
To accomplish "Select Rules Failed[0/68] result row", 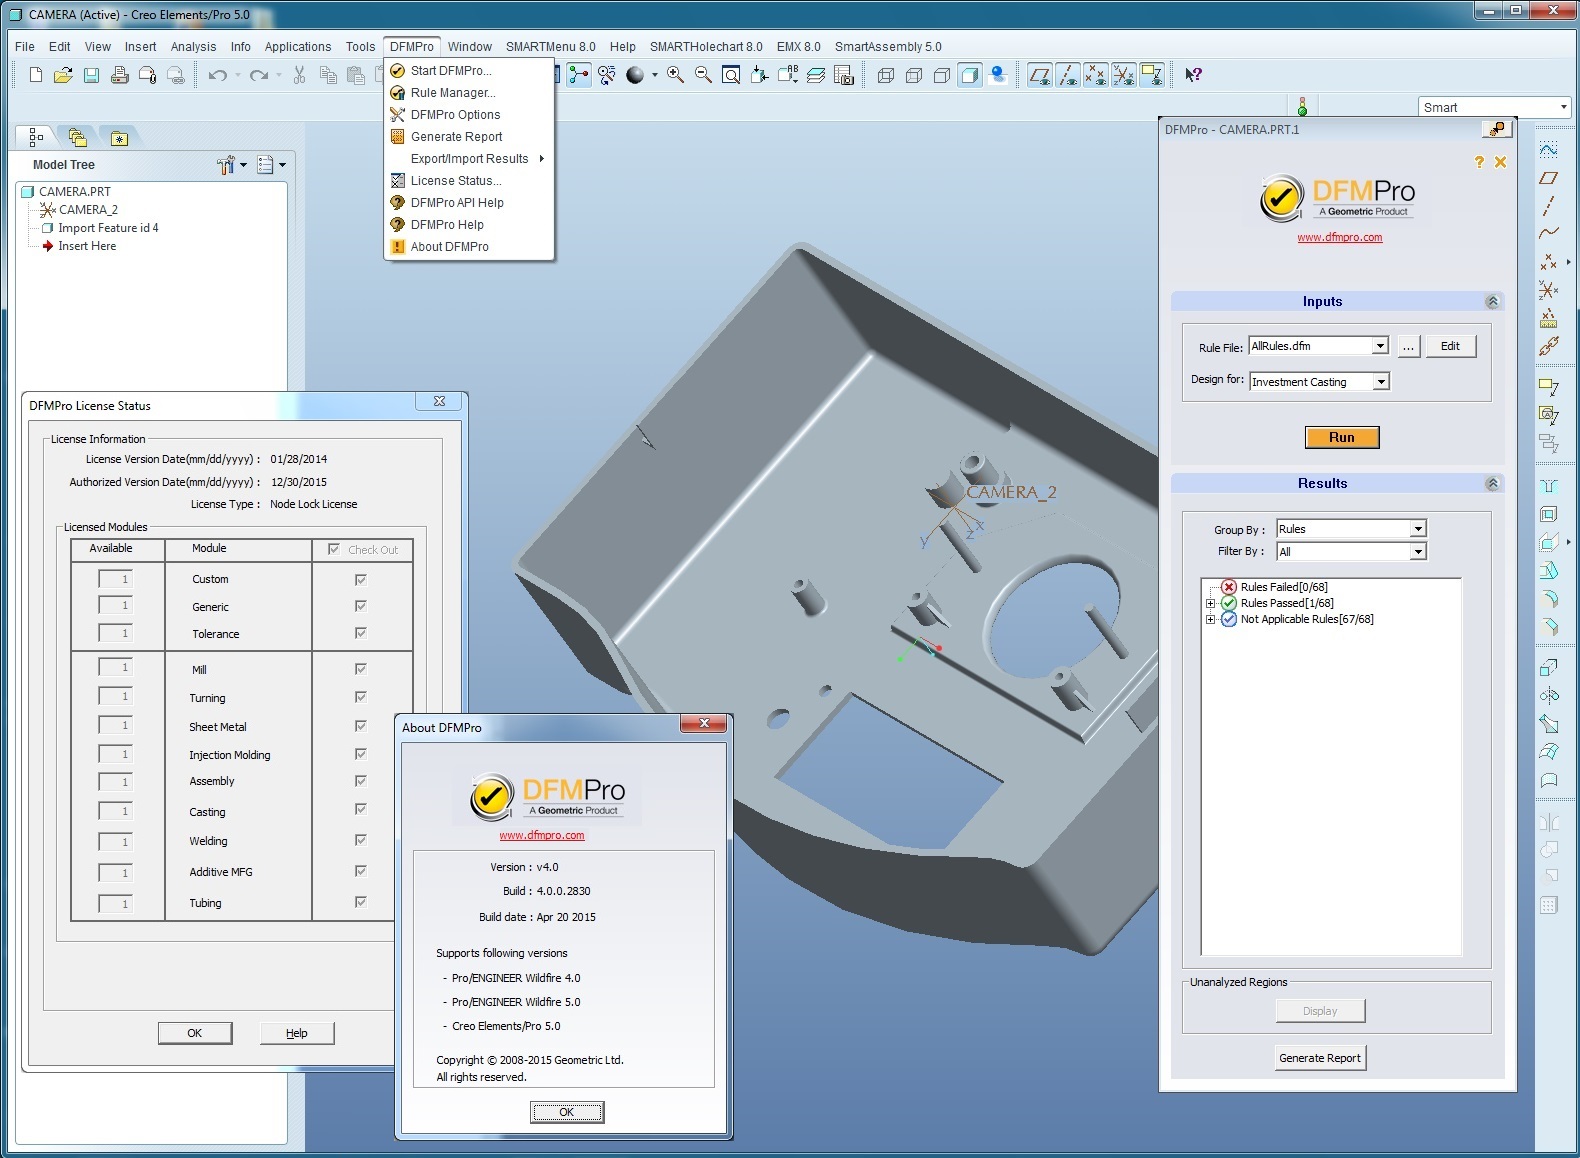I will [1284, 587].
